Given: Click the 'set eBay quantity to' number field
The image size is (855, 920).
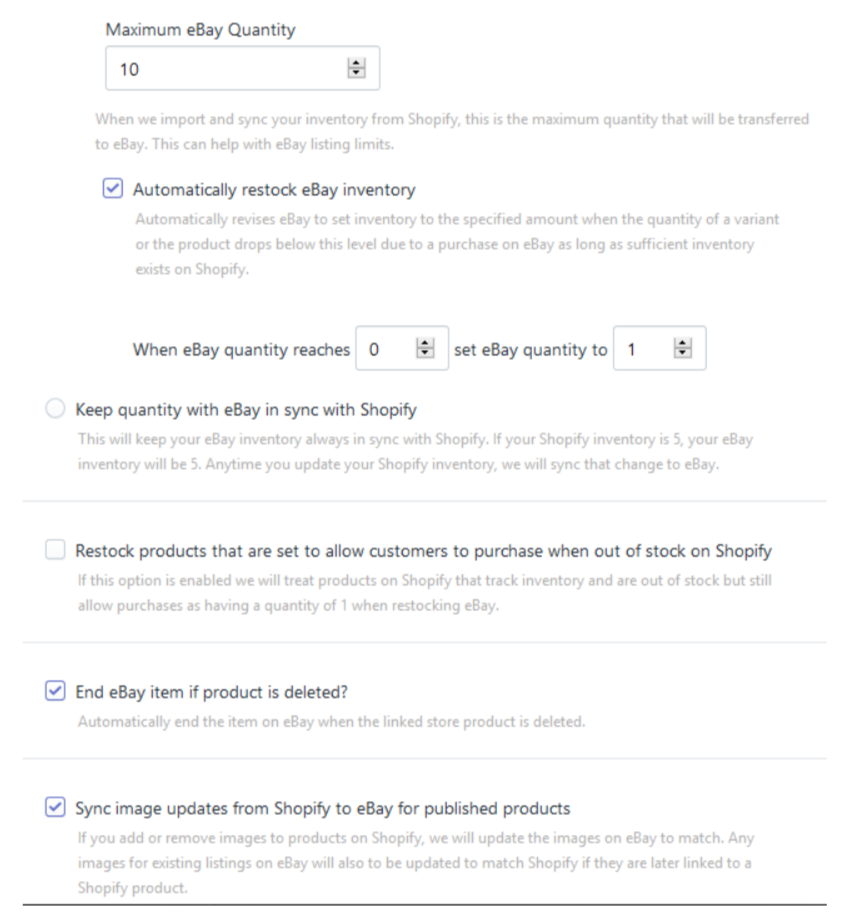Looking at the screenshot, I should (x=644, y=349).
